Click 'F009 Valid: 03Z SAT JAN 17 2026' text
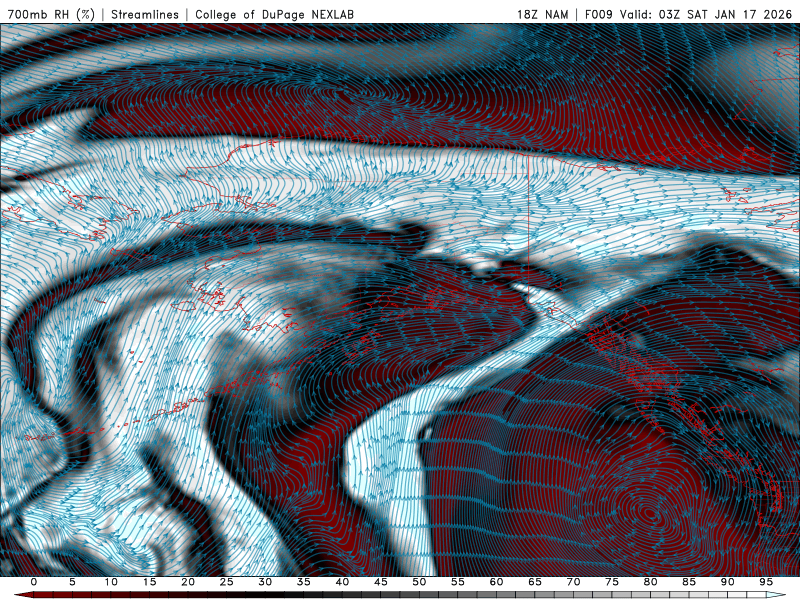800x600 pixels. coord(688,14)
